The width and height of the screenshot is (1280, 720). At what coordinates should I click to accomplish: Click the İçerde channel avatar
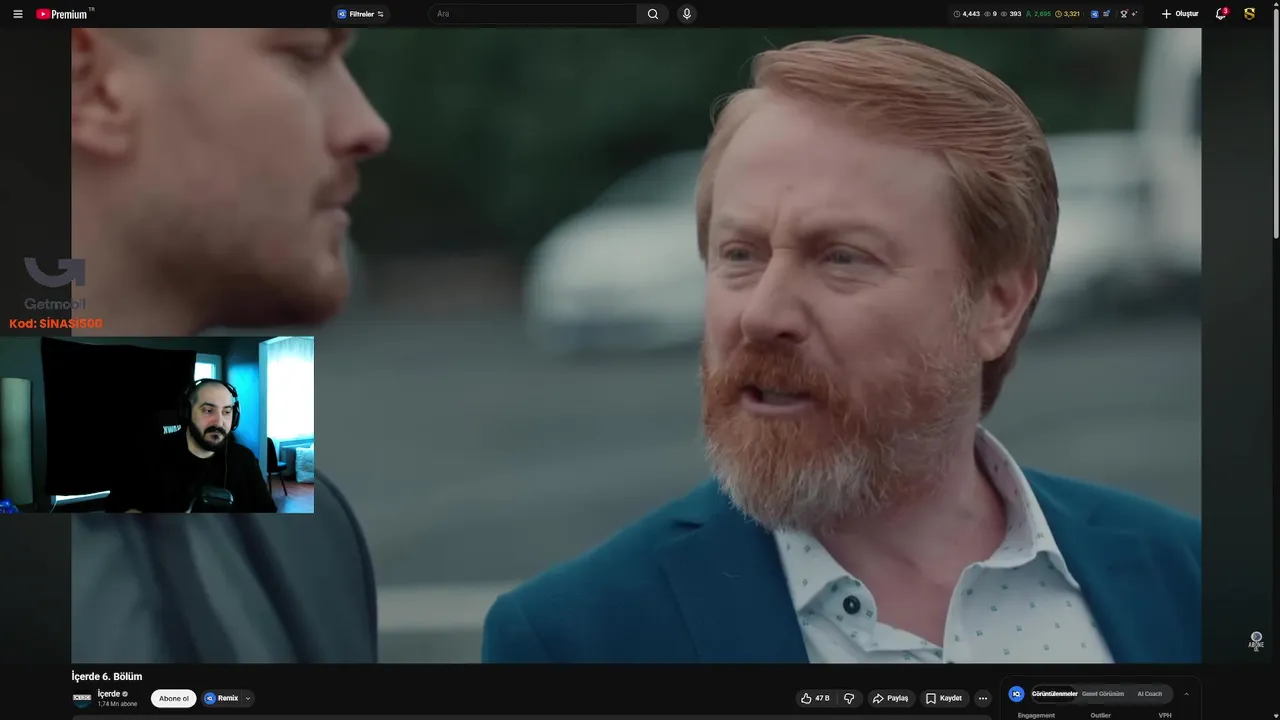click(82, 698)
